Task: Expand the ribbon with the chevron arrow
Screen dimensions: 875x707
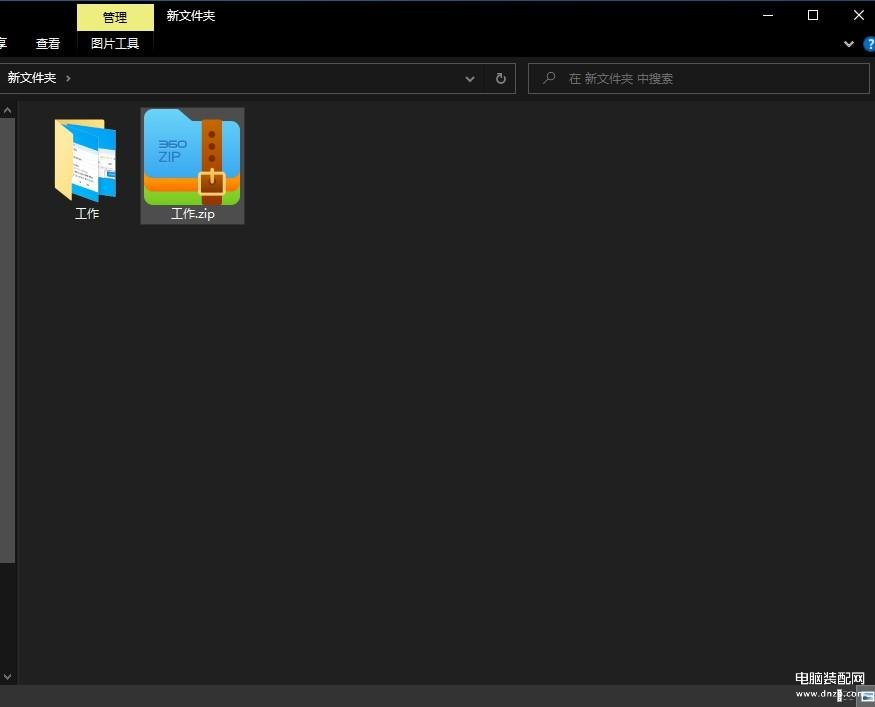Action: (849, 44)
